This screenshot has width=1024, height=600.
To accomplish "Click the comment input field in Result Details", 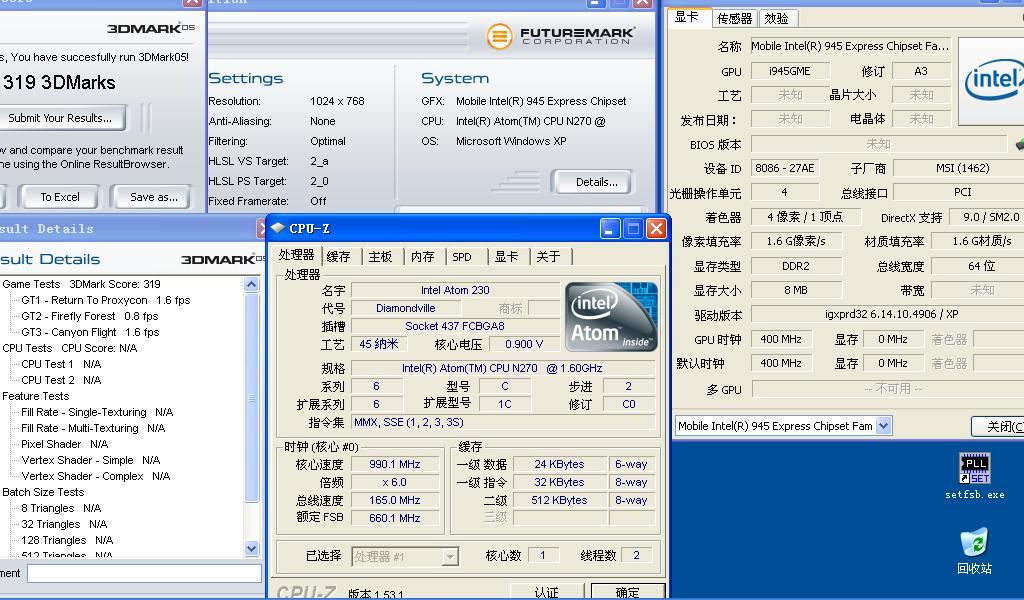I will 144,573.
